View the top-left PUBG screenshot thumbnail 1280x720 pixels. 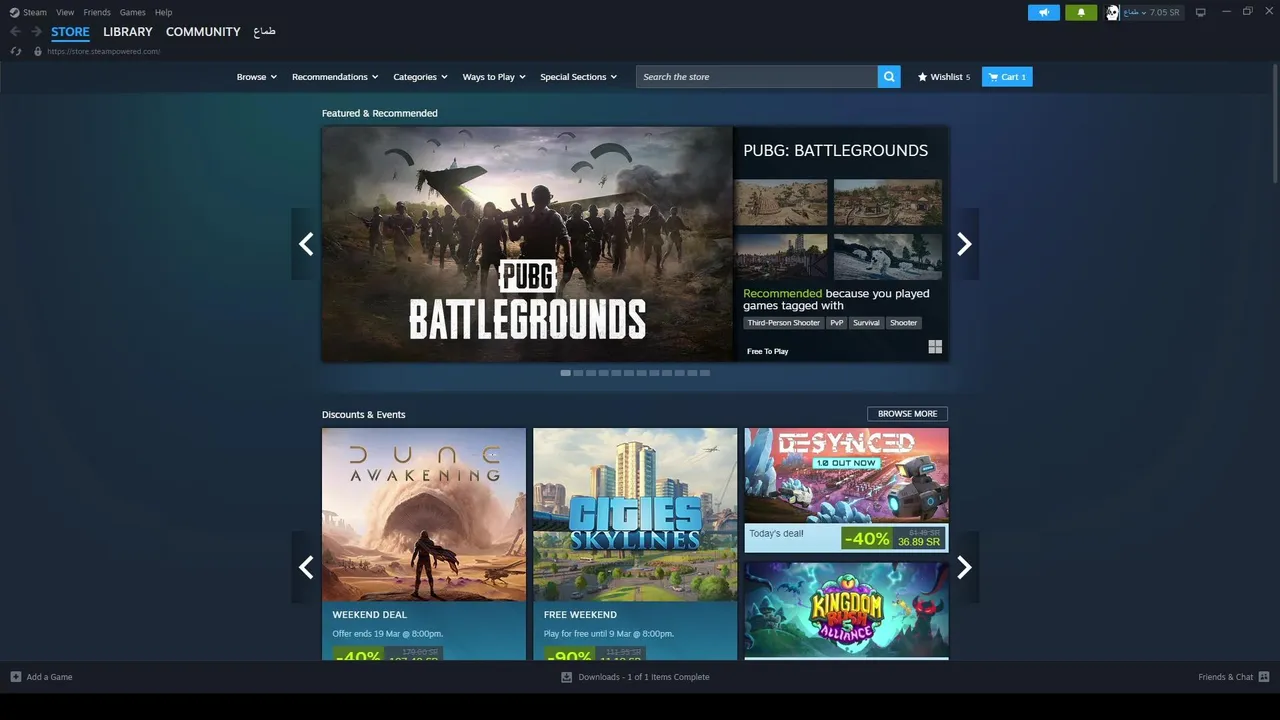(781, 202)
